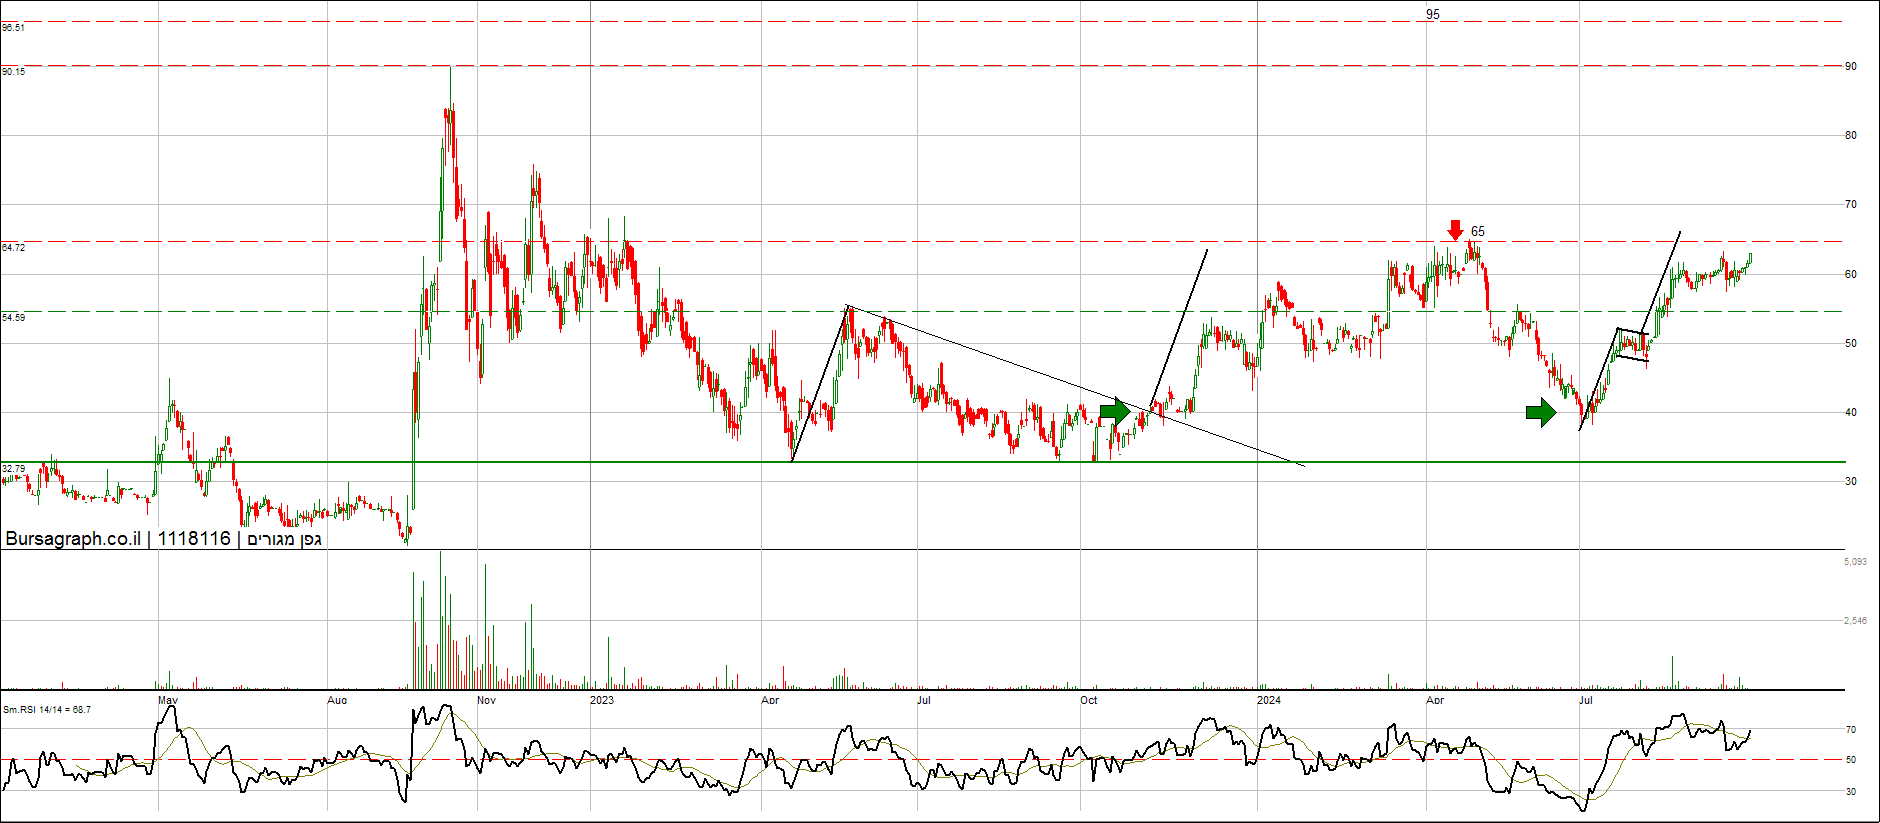1880x823 pixels.
Task: Click the Nov label on time axis
Action: (x=486, y=700)
